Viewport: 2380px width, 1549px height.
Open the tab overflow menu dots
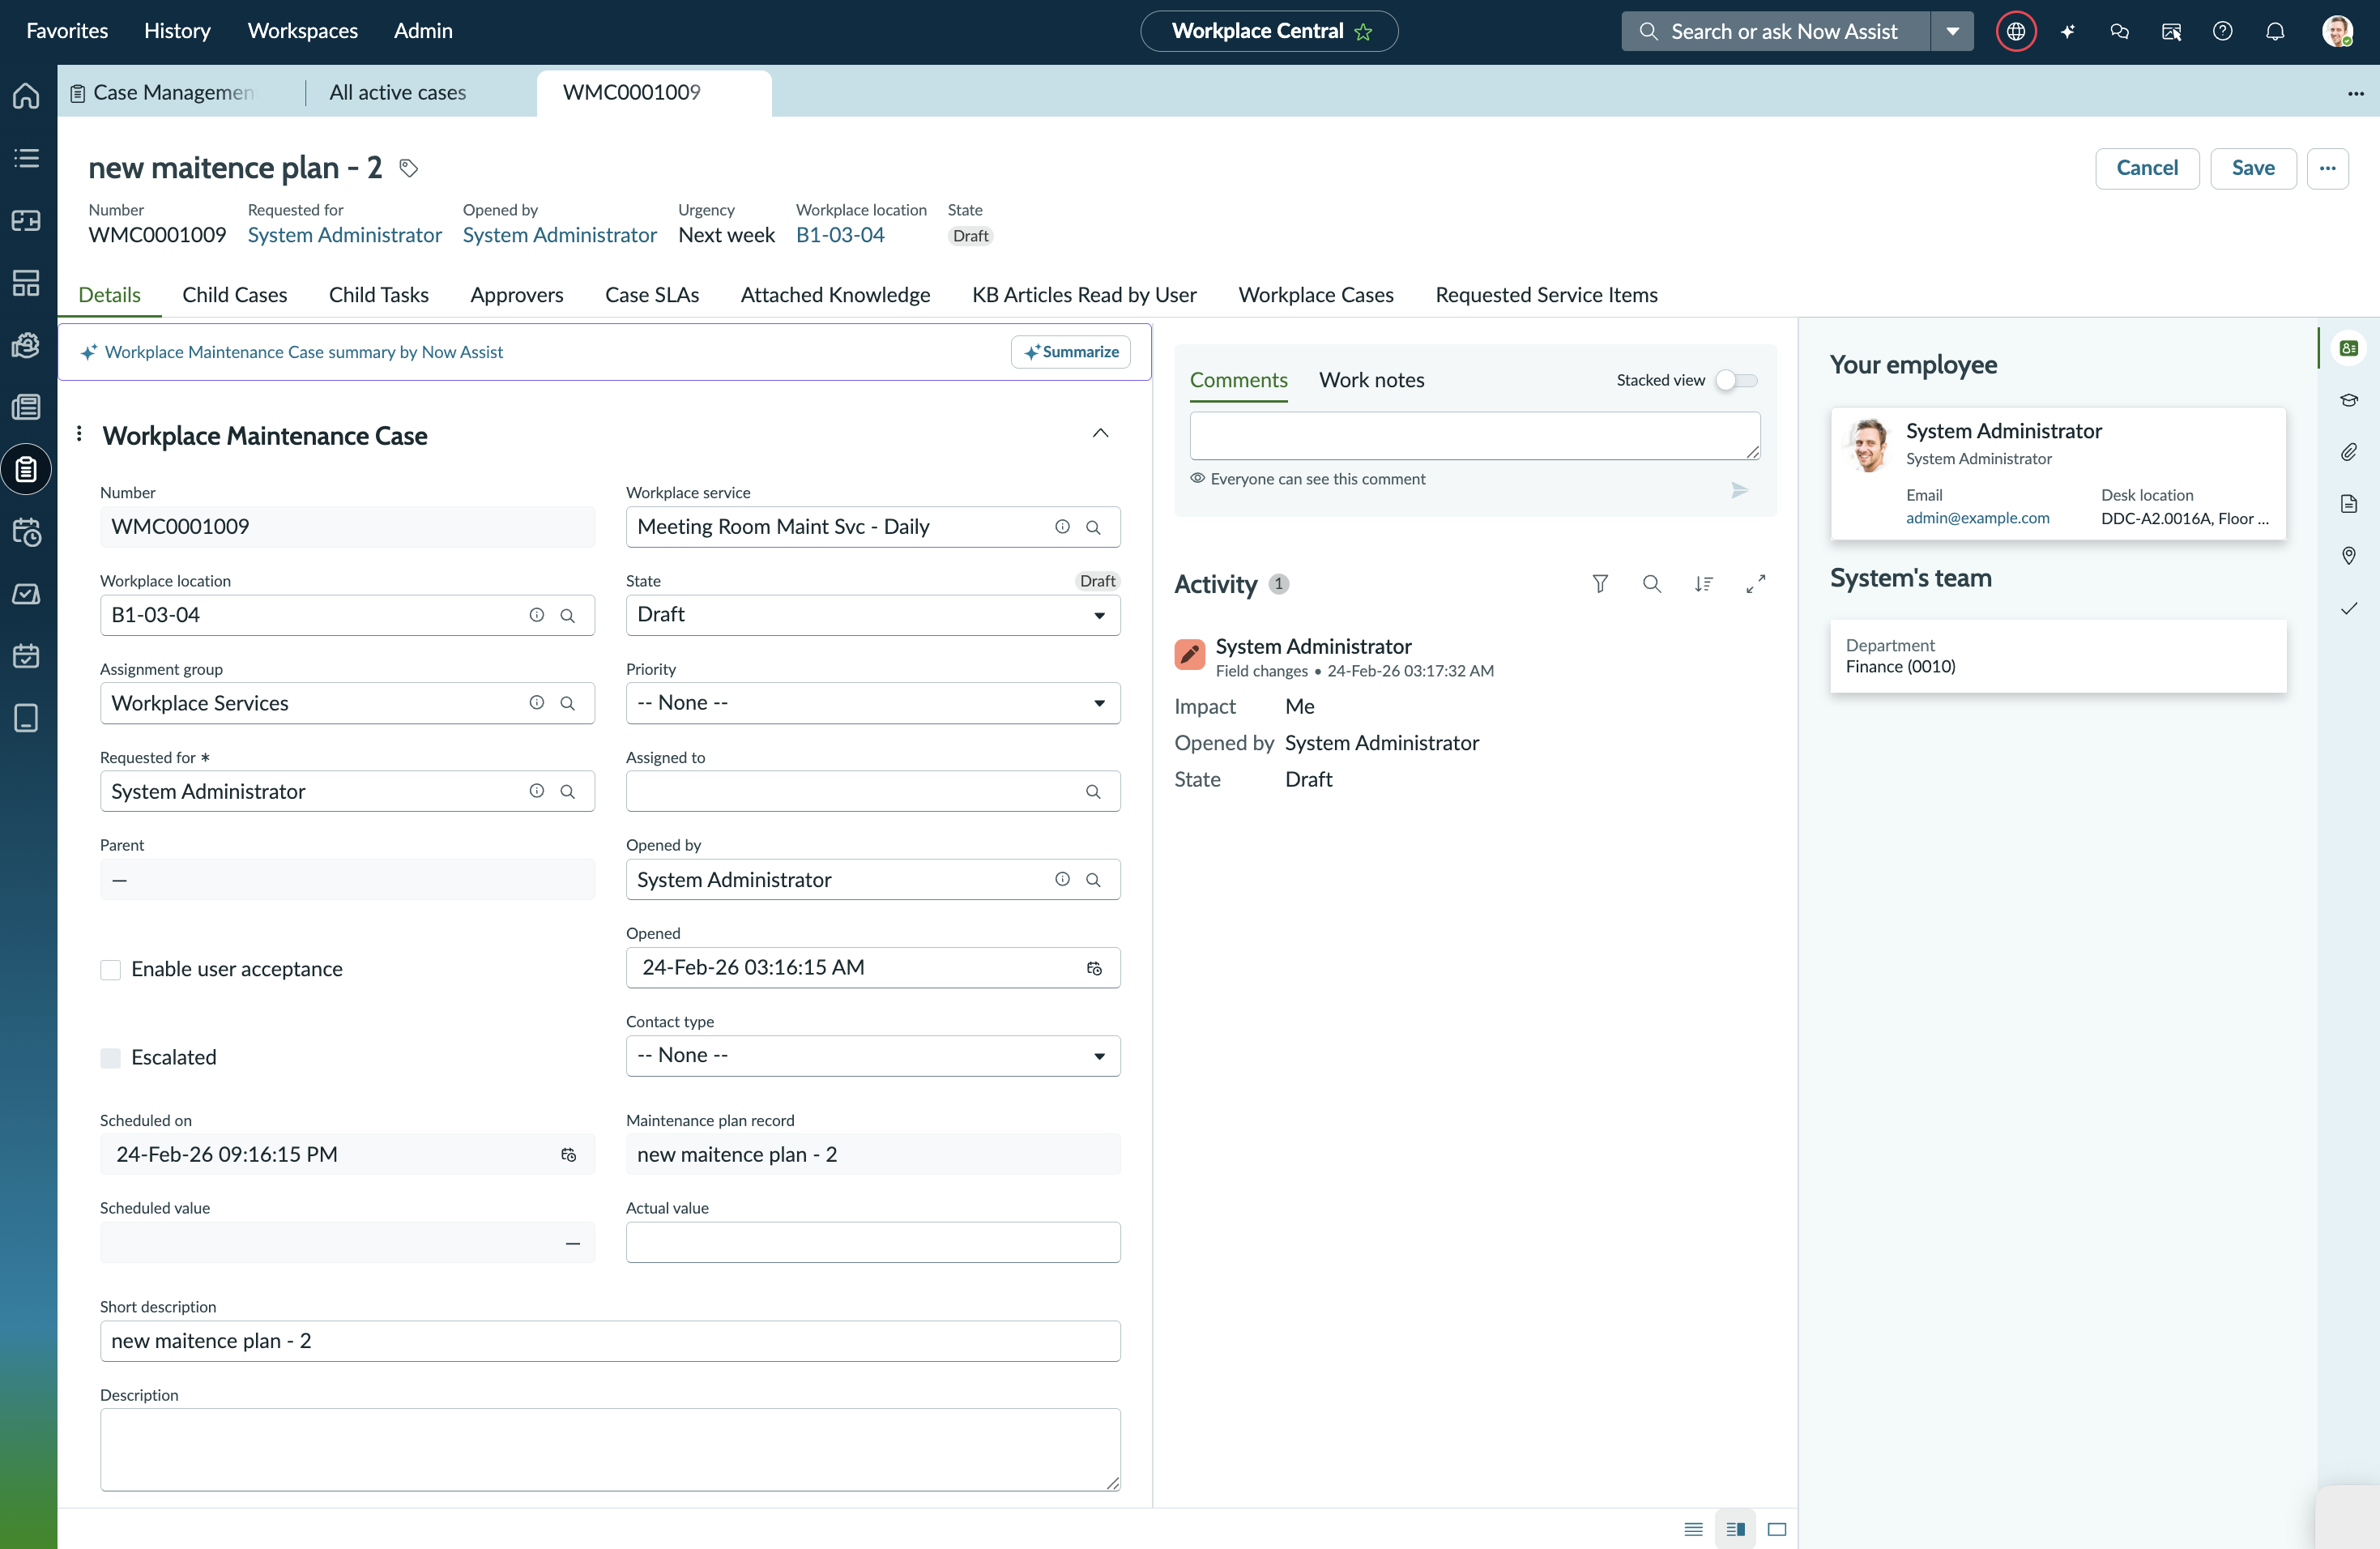(x=2356, y=93)
